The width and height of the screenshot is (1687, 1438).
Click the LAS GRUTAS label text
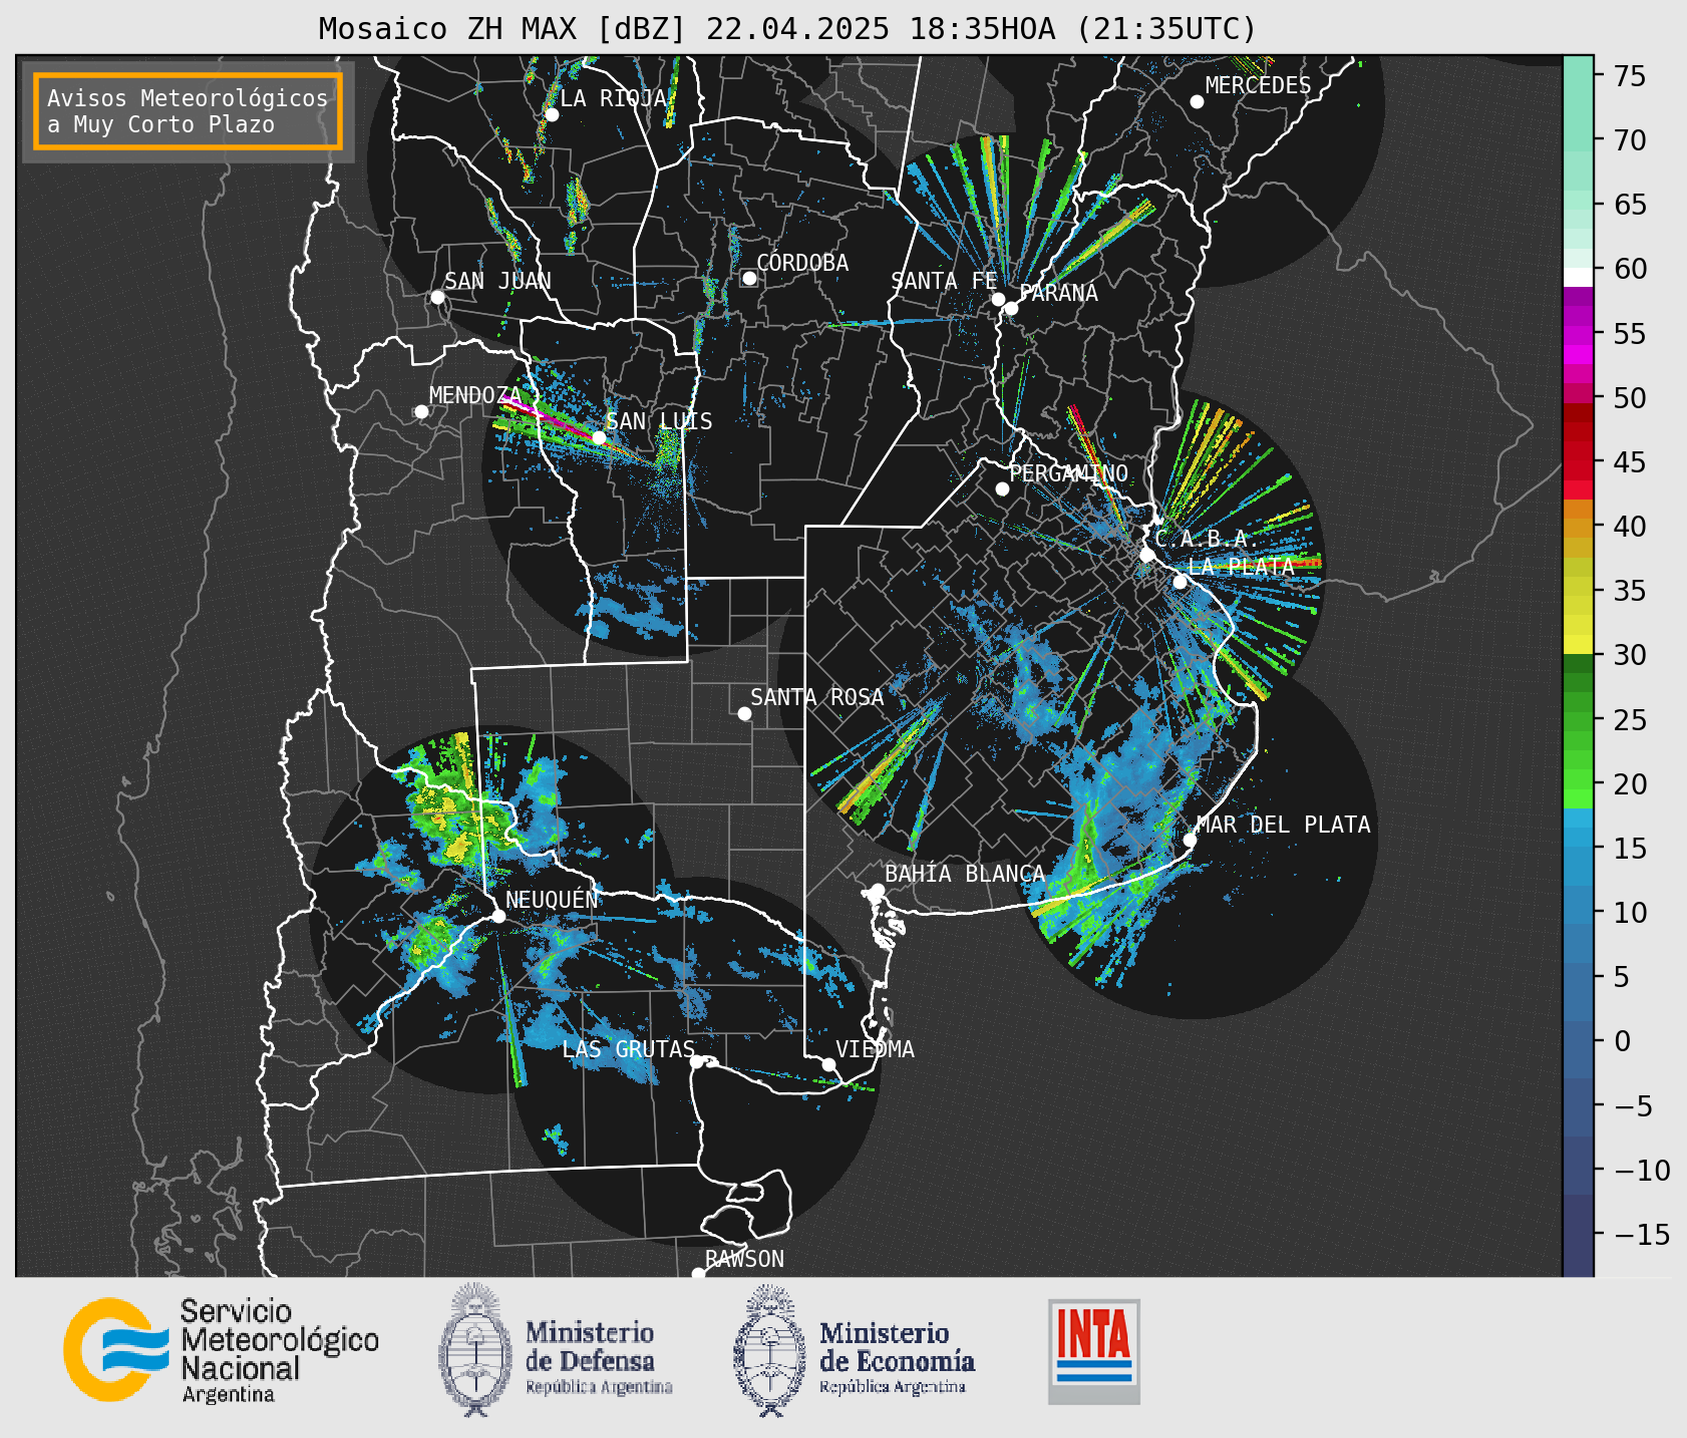[x=628, y=1049]
